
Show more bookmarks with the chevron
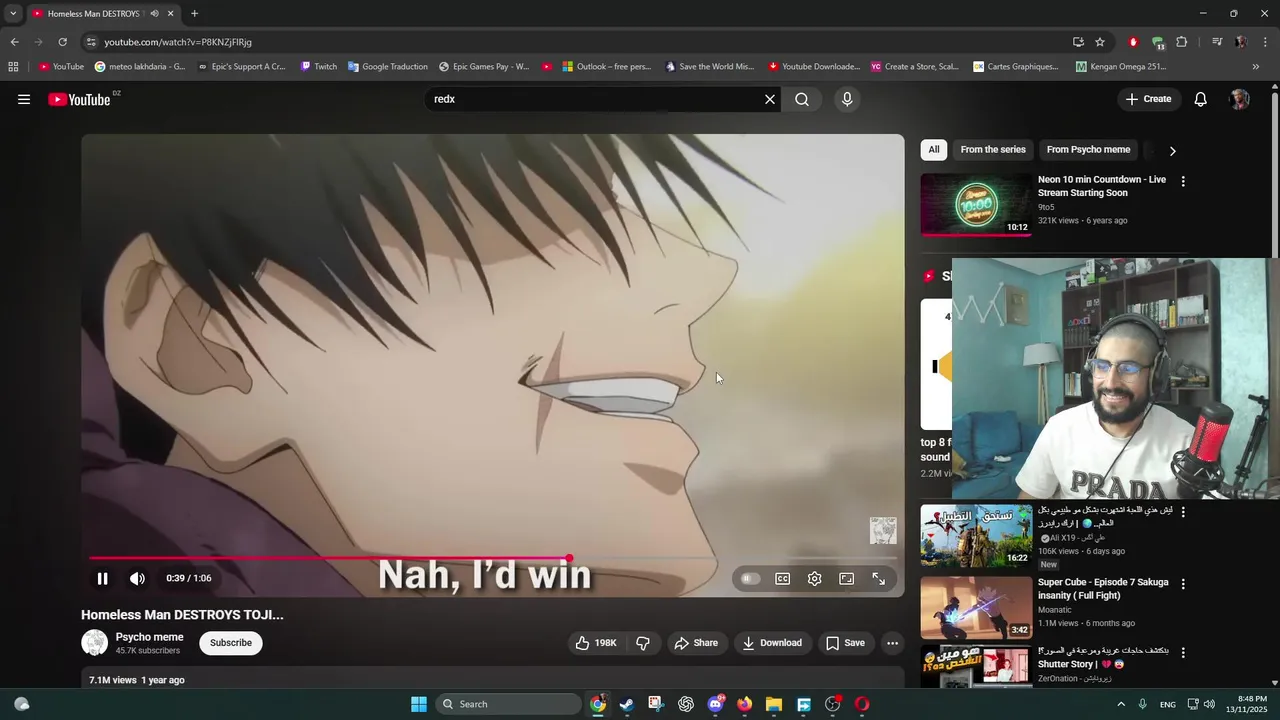pos(1256,67)
